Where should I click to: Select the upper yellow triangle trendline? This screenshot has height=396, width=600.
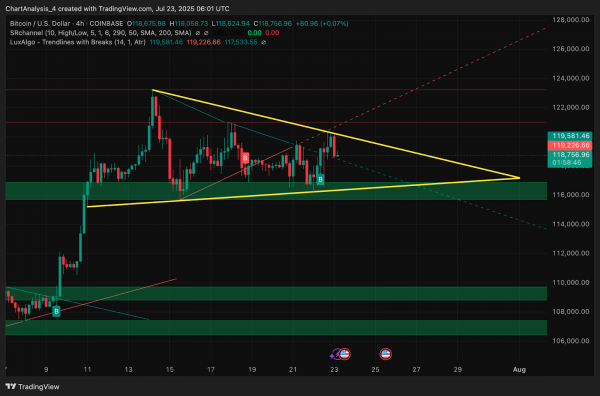coord(336,134)
